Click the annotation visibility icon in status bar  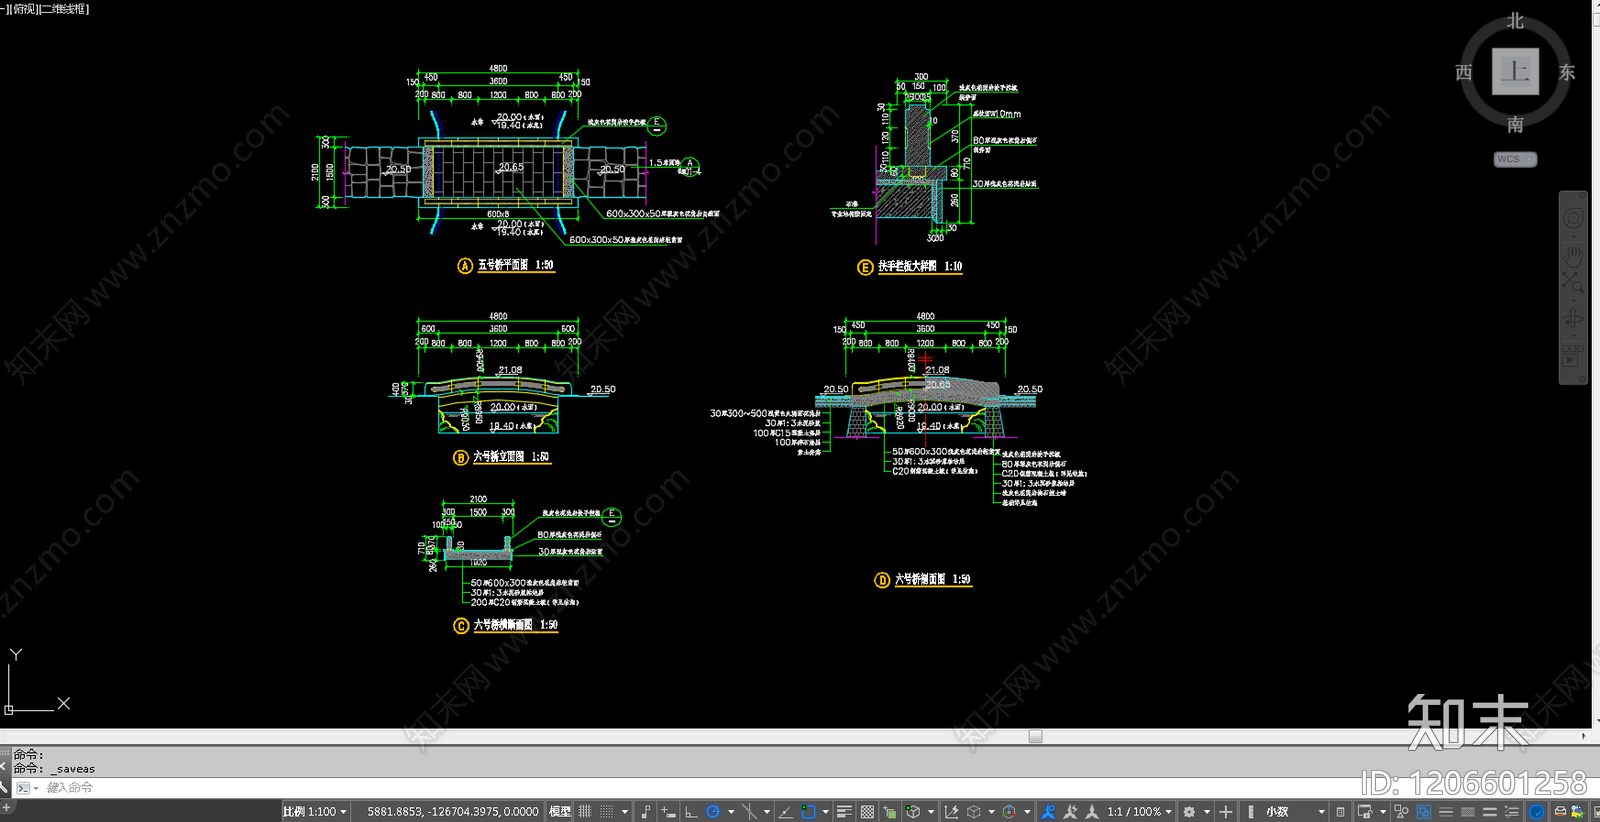1048,812
